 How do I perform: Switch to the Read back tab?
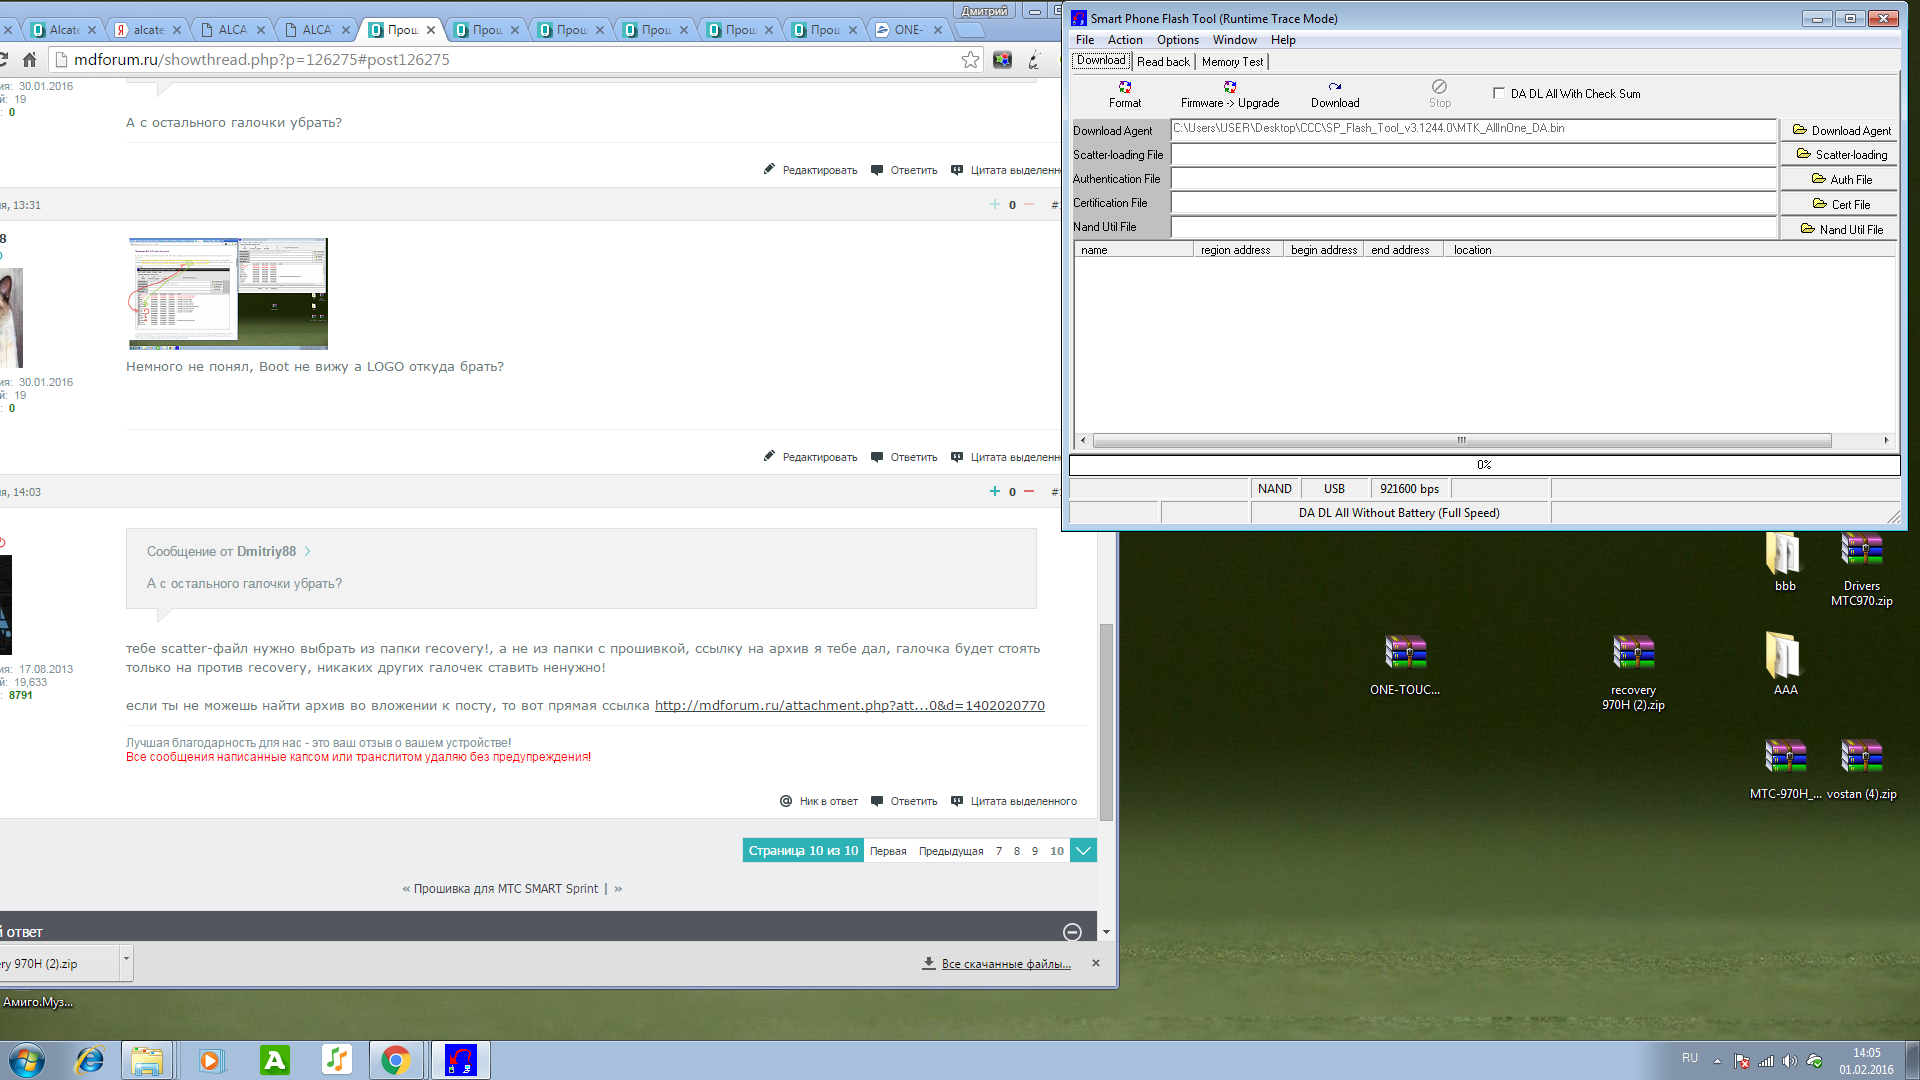pyautogui.click(x=1163, y=62)
